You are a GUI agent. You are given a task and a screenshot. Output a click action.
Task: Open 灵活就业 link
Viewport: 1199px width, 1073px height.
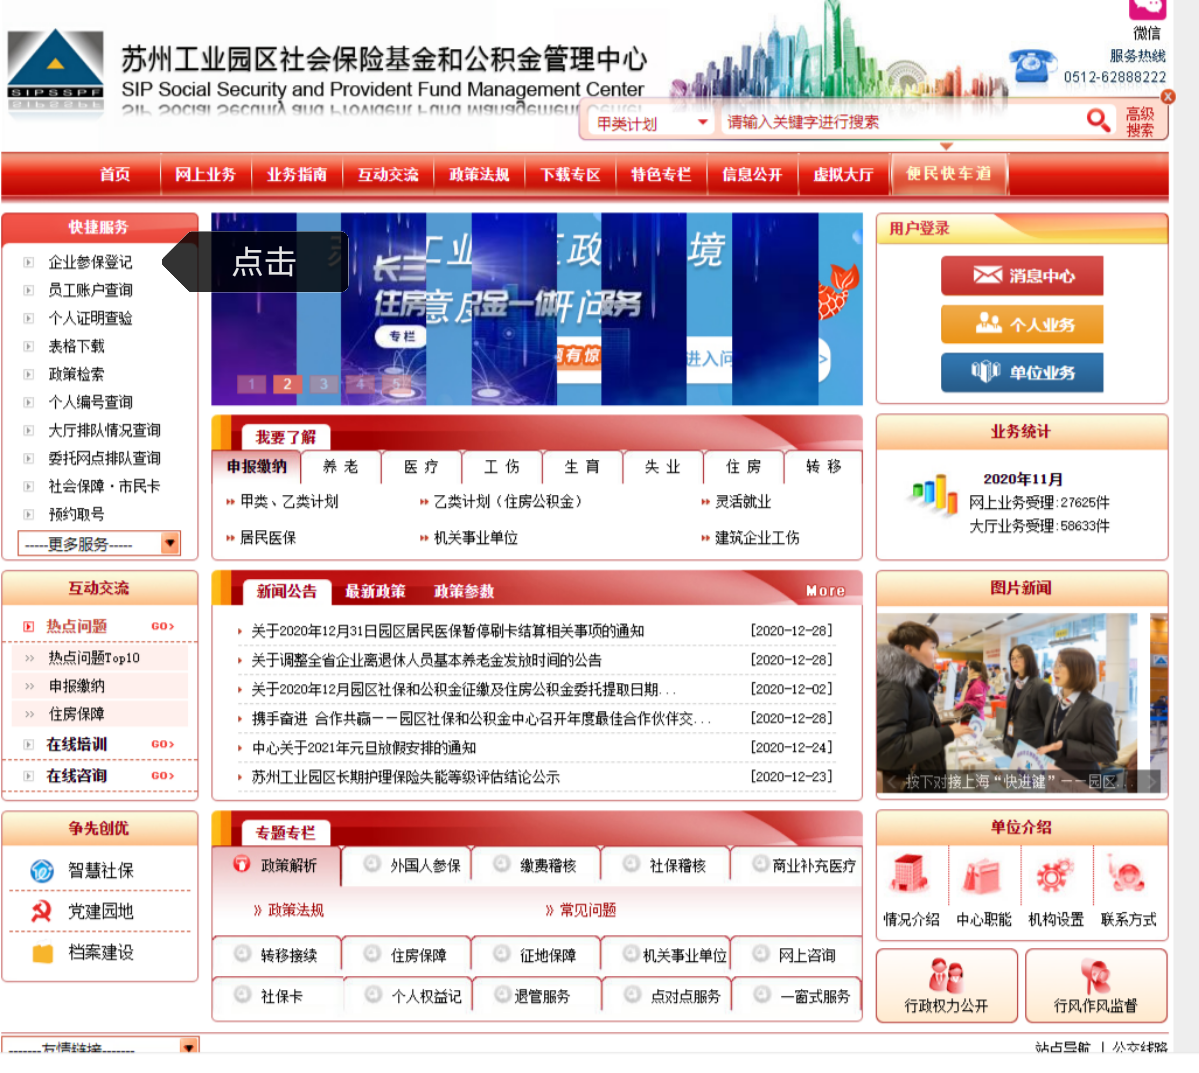point(742,502)
